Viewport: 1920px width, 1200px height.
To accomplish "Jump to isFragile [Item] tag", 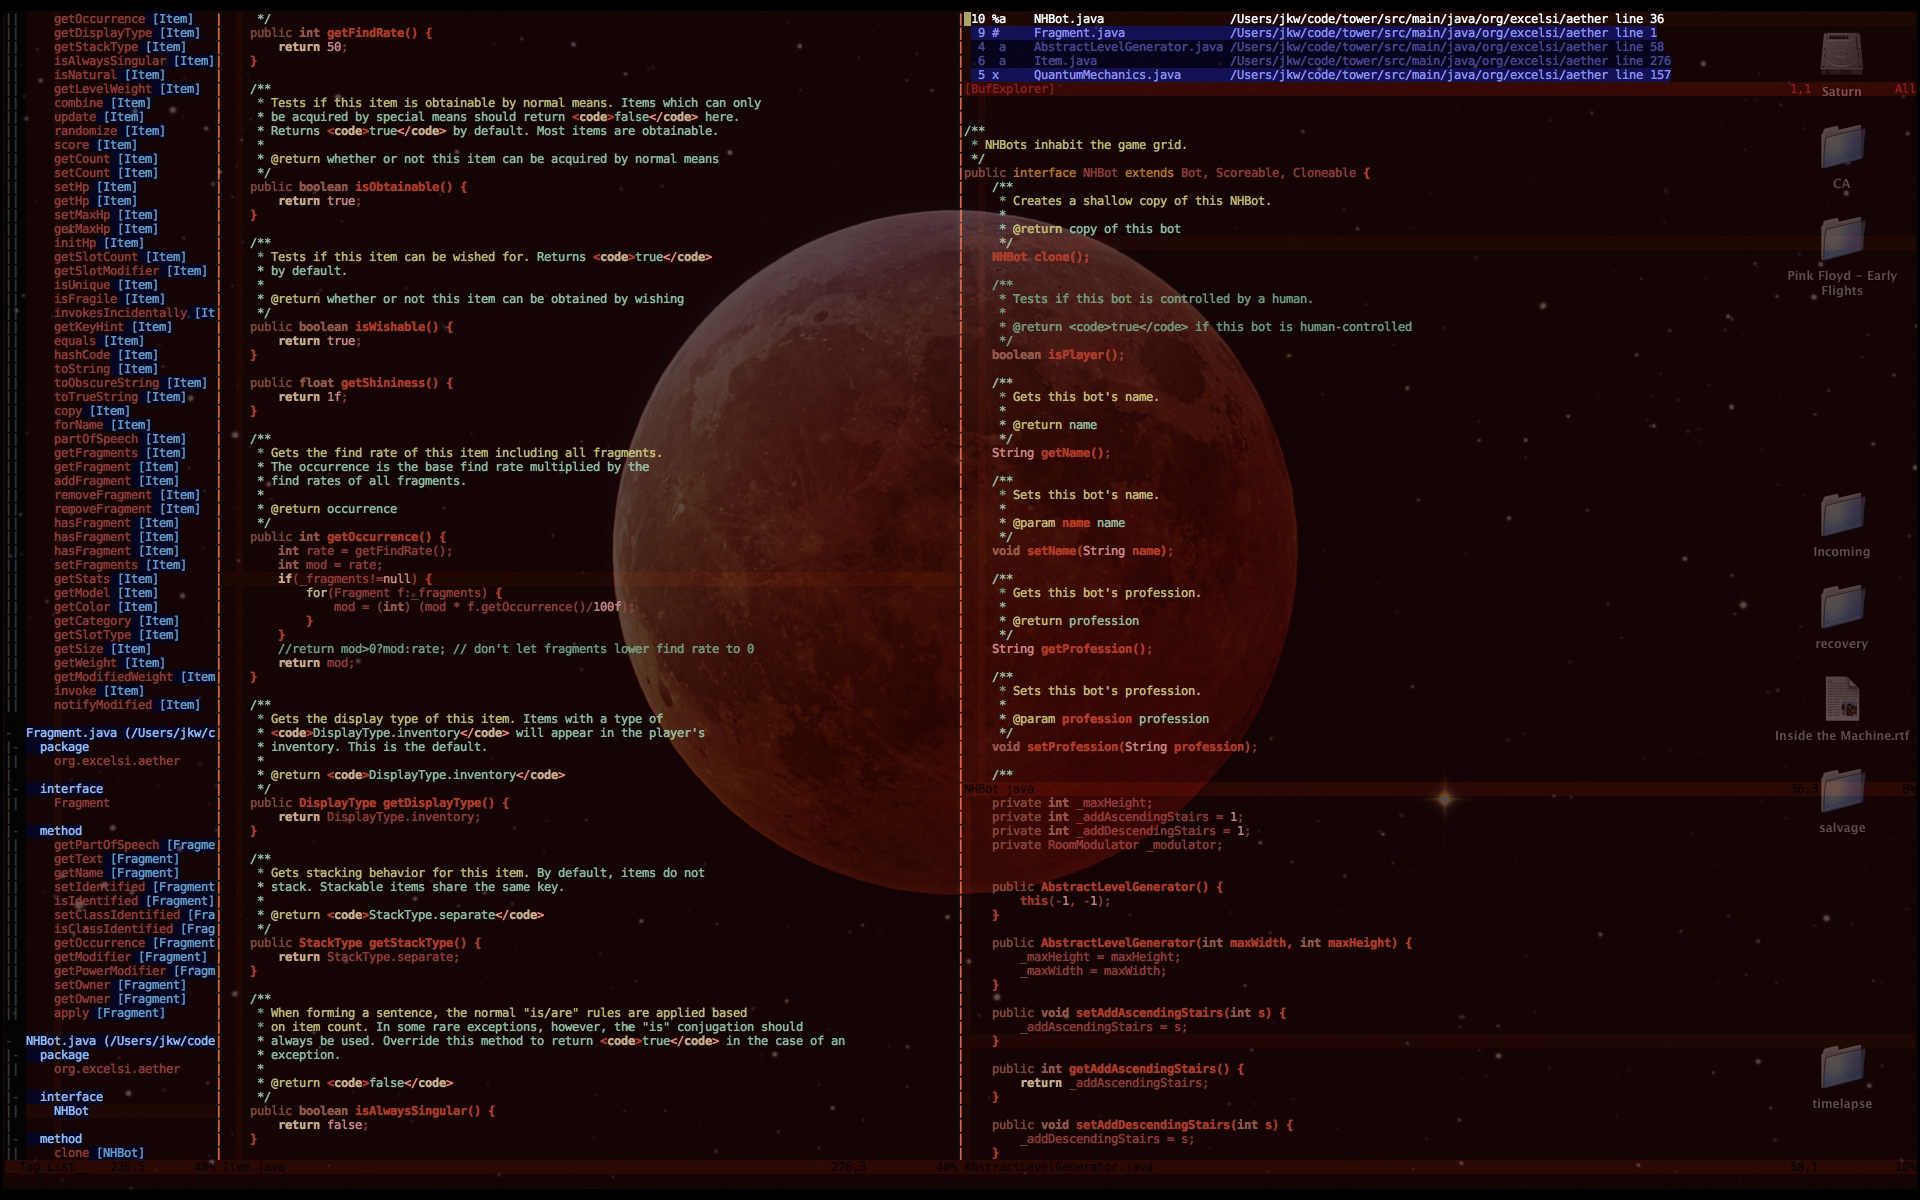I will pos(85,299).
